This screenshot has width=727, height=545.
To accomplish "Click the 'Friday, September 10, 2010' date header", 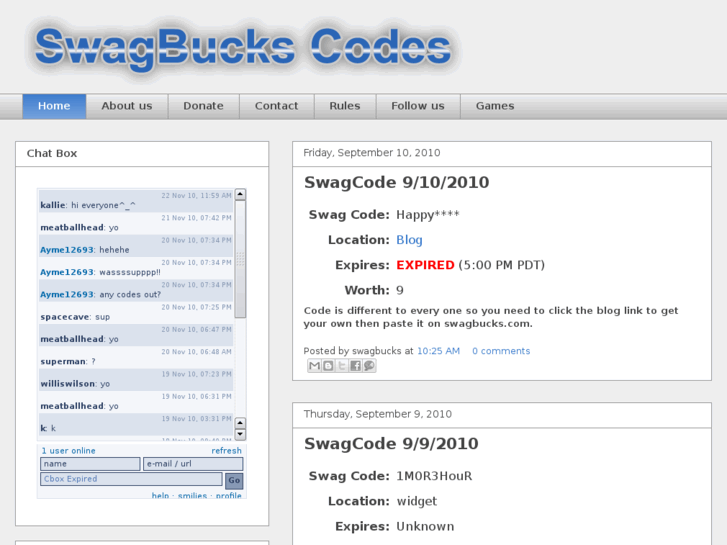I will click(x=372, y=153).
